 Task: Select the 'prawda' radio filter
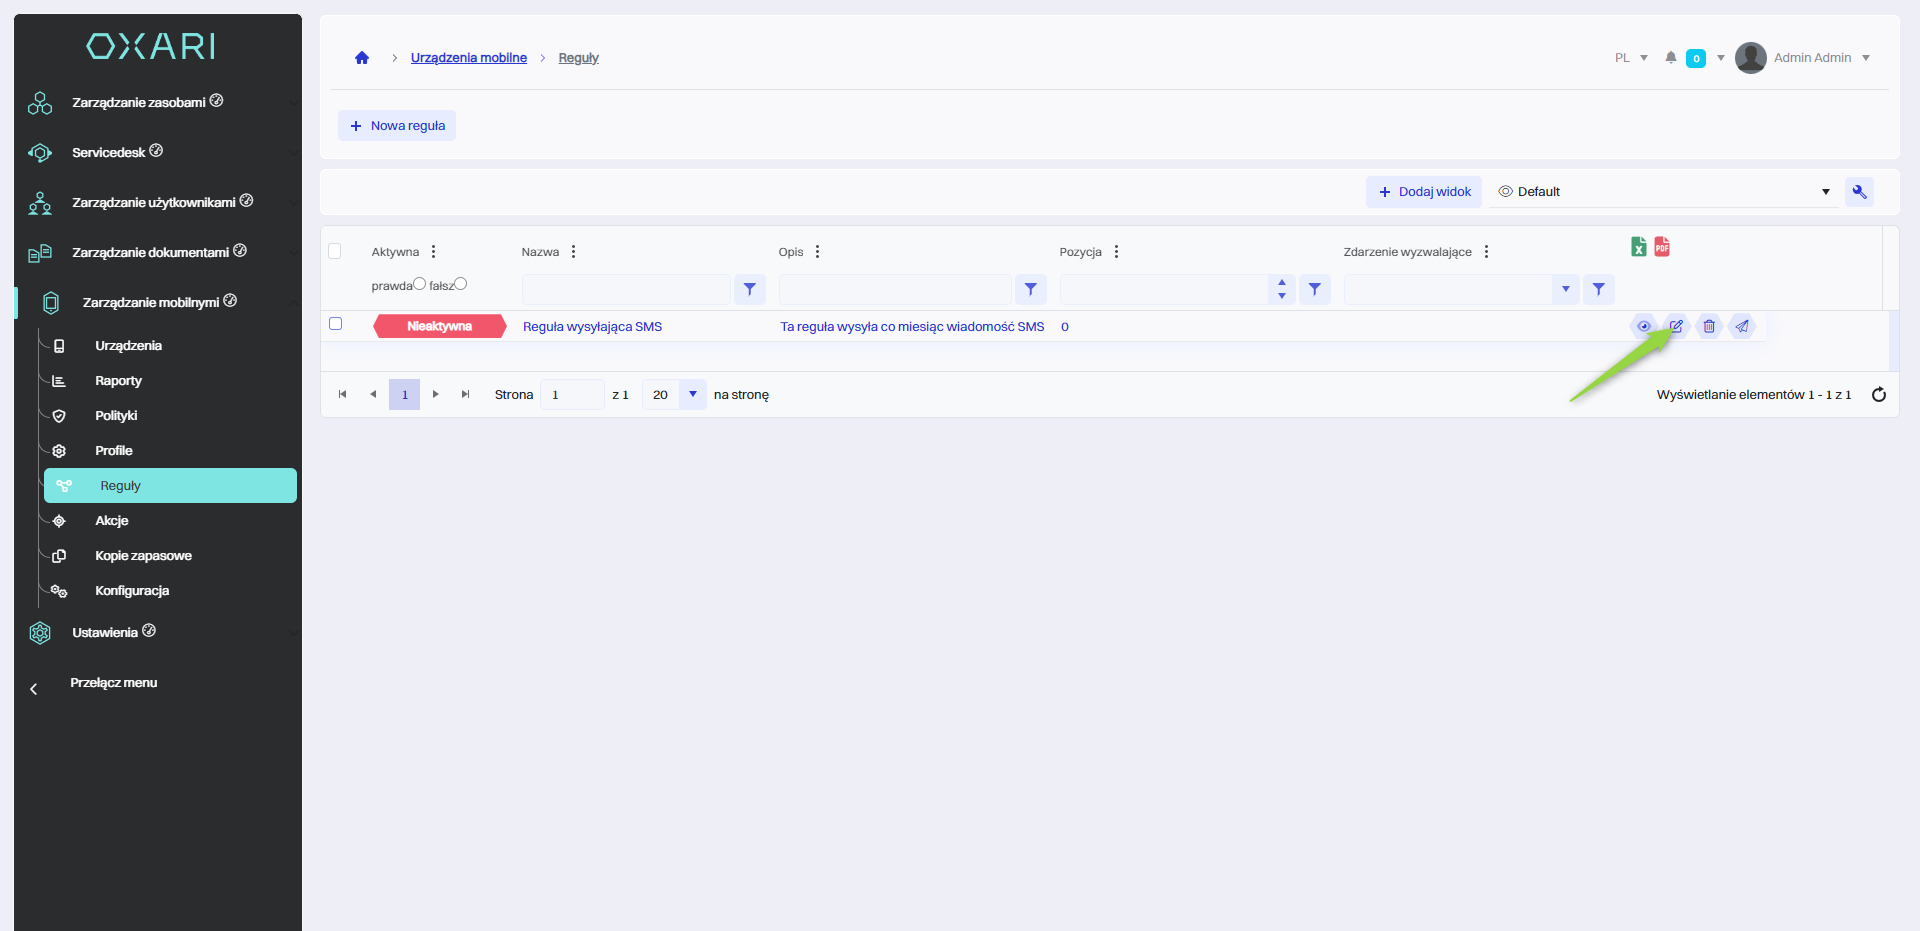click(420, 284)
